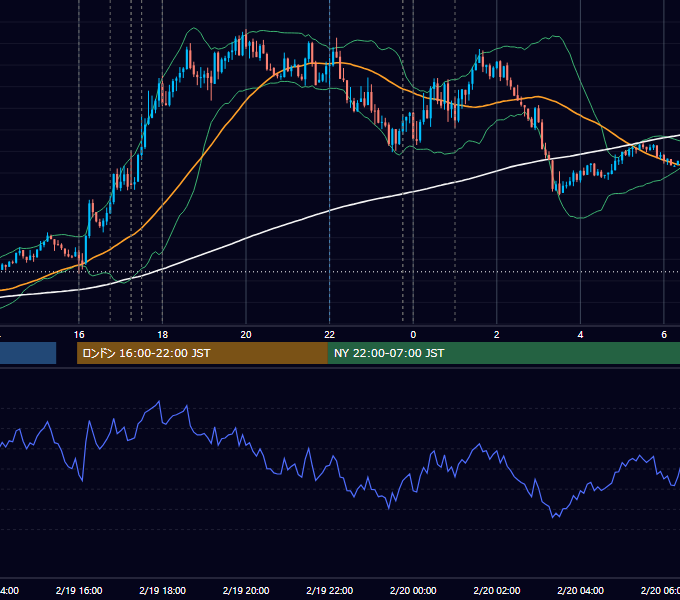Click the 2/20 04:00 date label

pyautogui.click(x=580, y=590)
